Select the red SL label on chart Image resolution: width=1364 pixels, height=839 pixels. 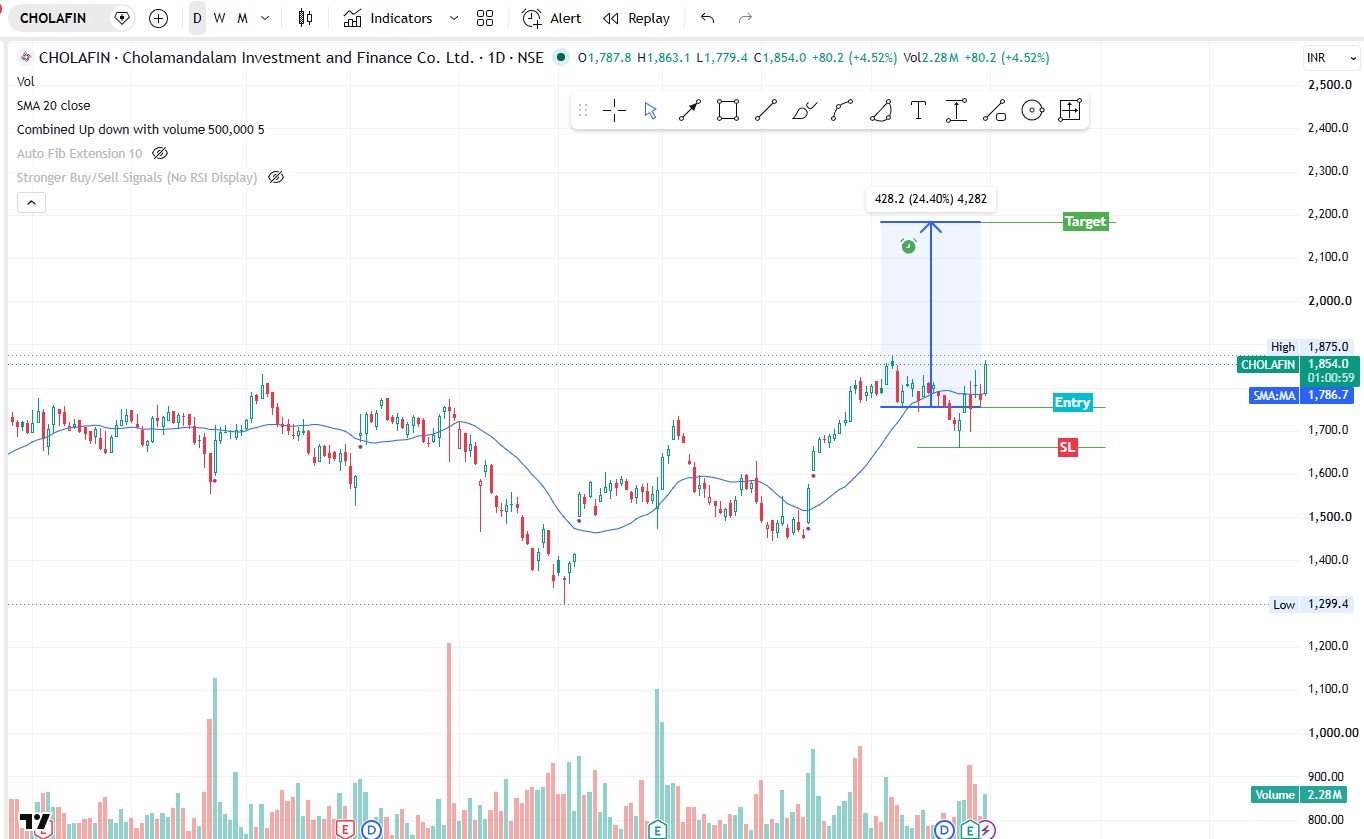[1068, 447]
